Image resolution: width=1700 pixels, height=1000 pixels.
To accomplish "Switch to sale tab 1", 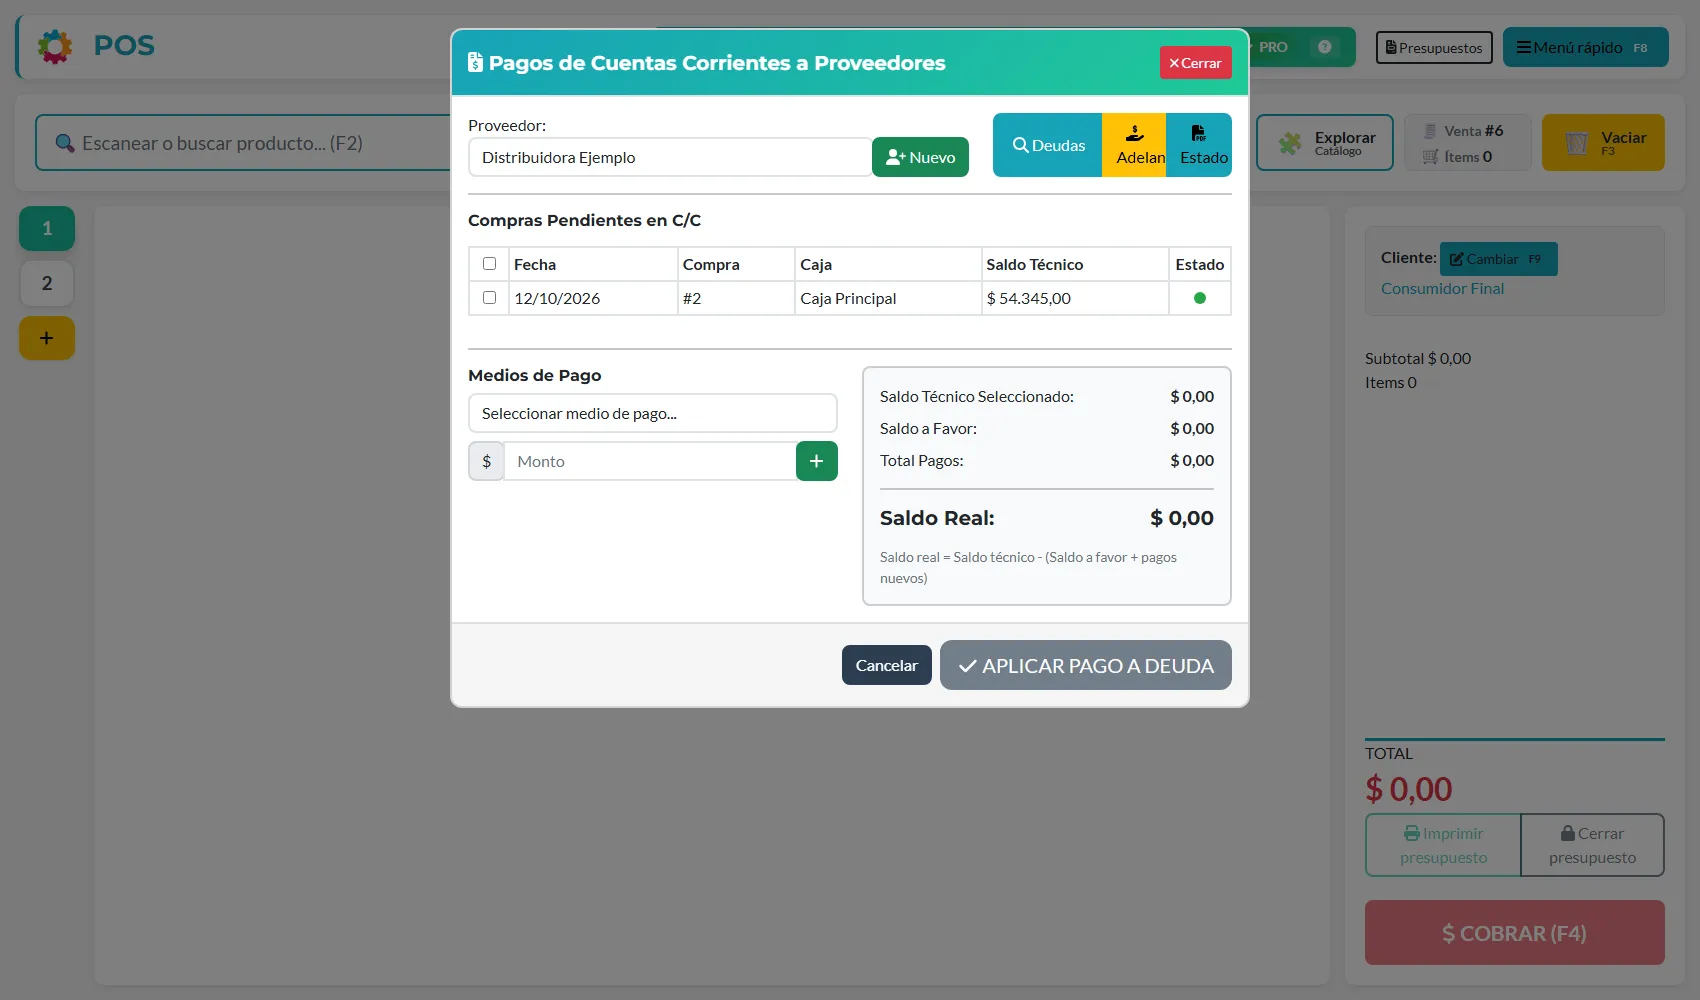I will (47, 228).
